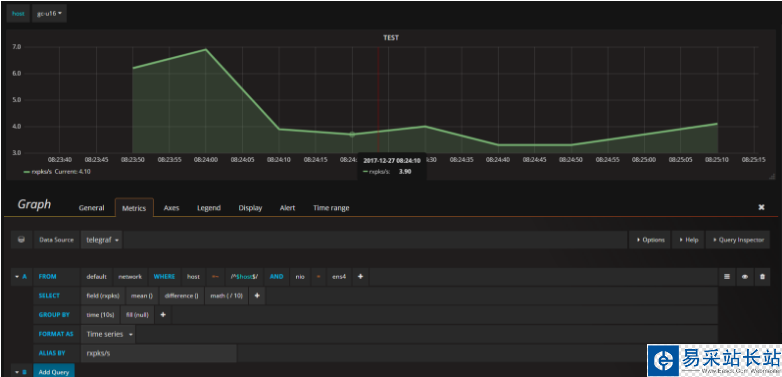
Task: Edit the ens4 tag value
Action: point(339,277)
